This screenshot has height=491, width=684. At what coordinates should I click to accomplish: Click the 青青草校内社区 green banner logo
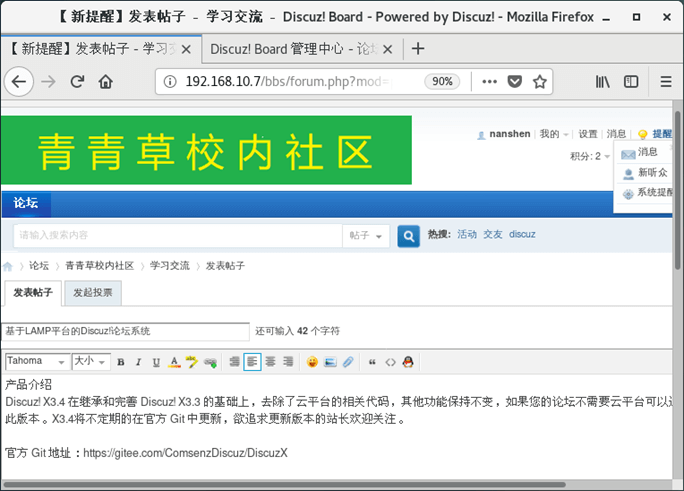206,150
